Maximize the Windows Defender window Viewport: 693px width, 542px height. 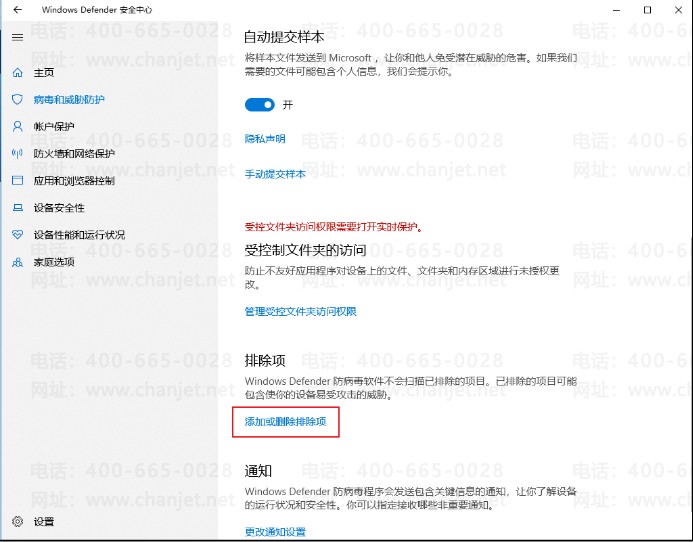tap(647, 10)
